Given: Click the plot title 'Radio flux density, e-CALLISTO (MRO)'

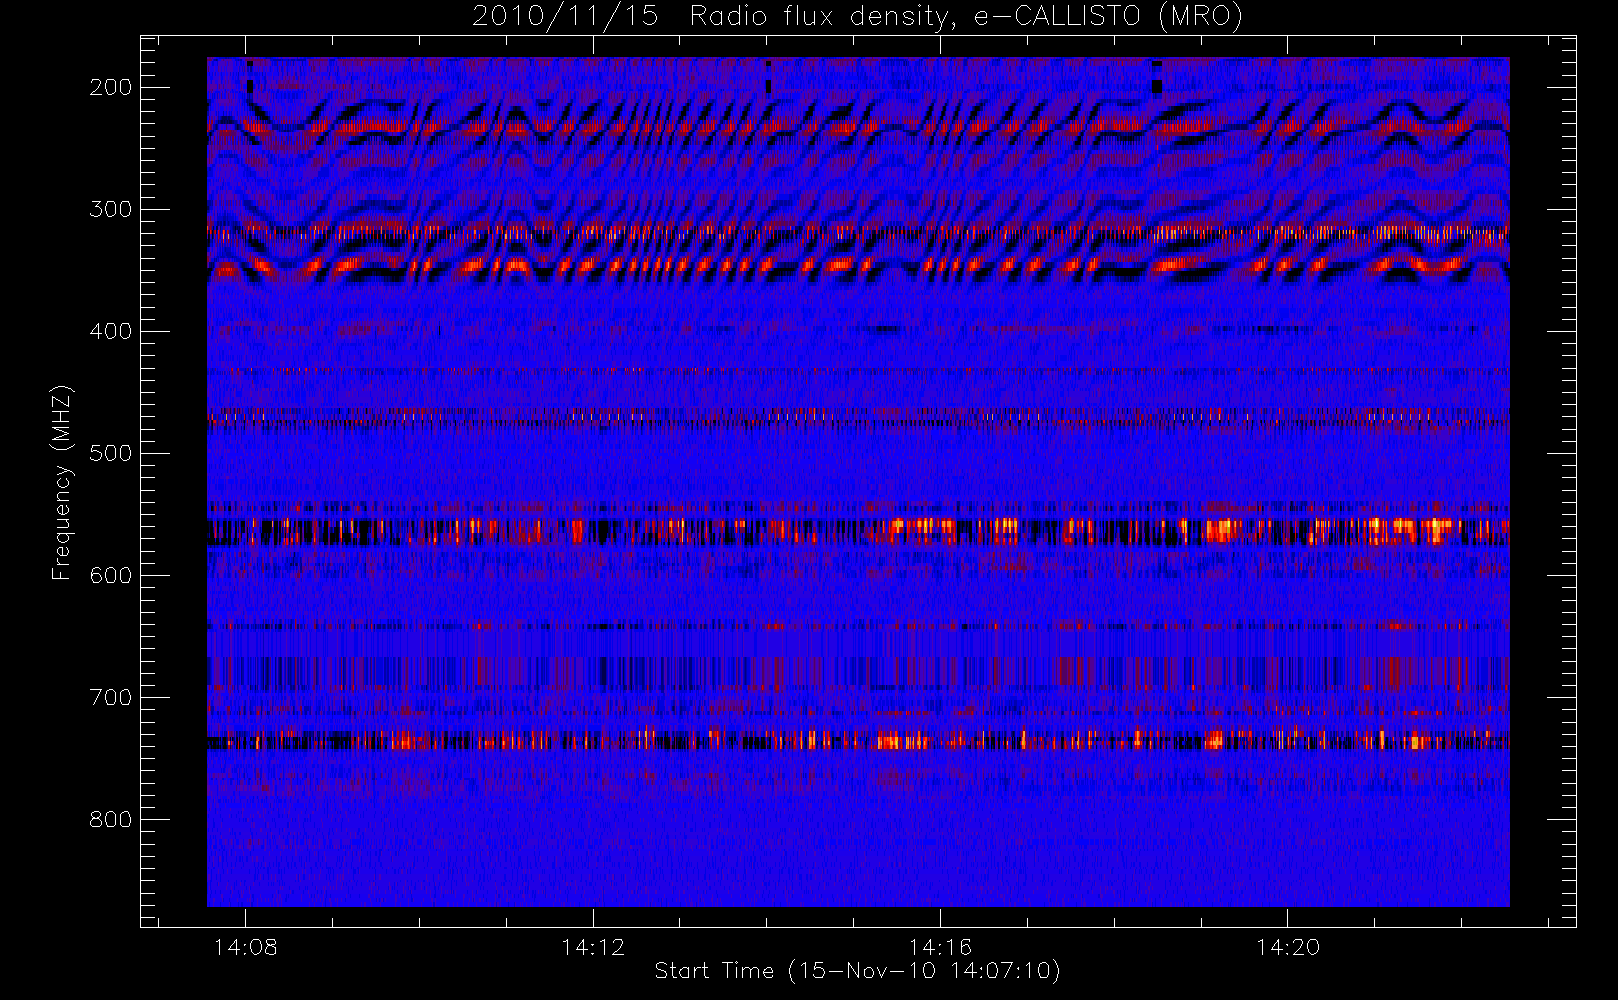Looking at the screenshot, I should [966, 17].
